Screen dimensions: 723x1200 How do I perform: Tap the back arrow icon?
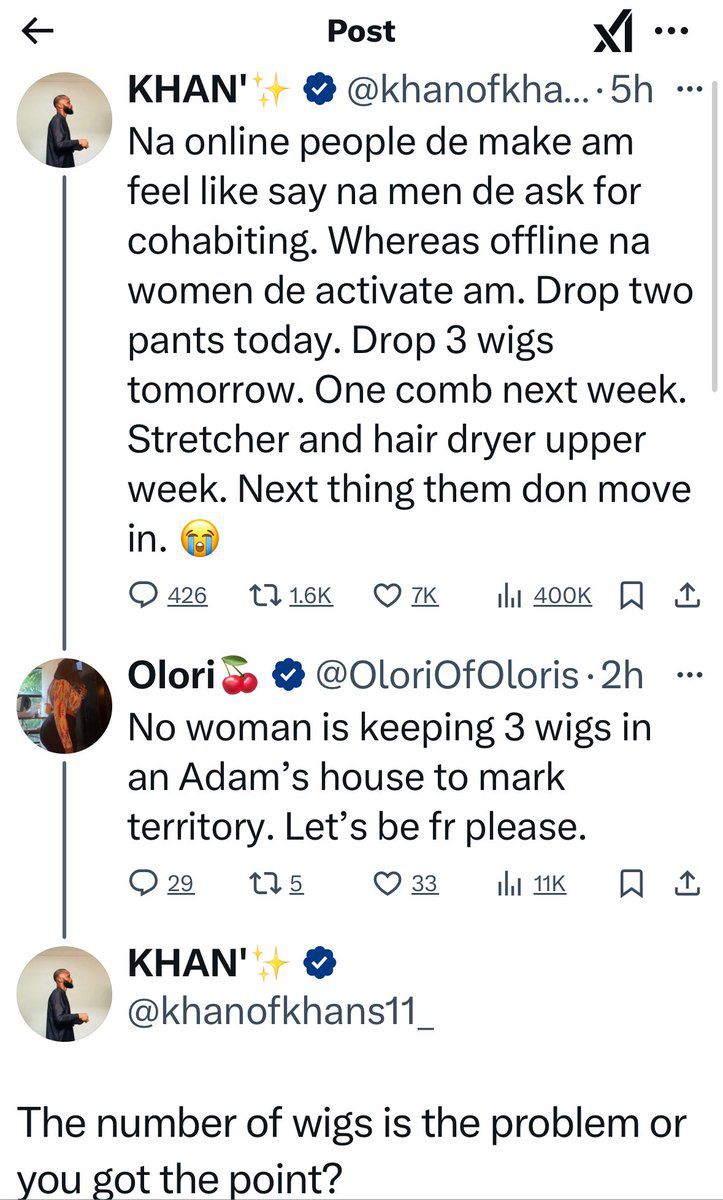[37, 32]
